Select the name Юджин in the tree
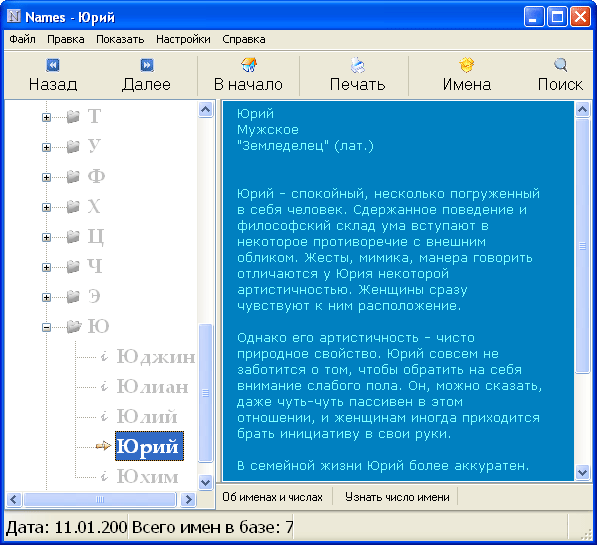The width and height of the screenshot is (597, 545). [x=156, y=357]
